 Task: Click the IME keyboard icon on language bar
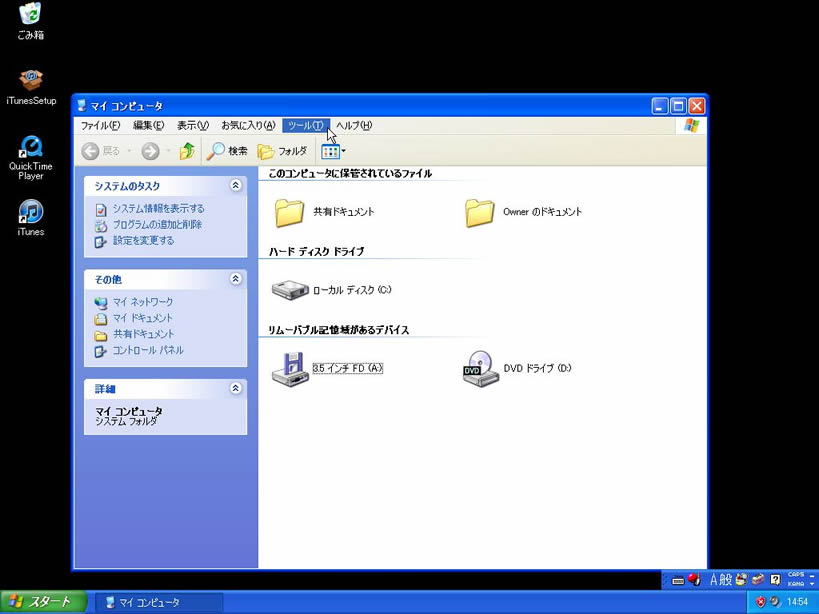pyautogui.click(x=678, y=580)
